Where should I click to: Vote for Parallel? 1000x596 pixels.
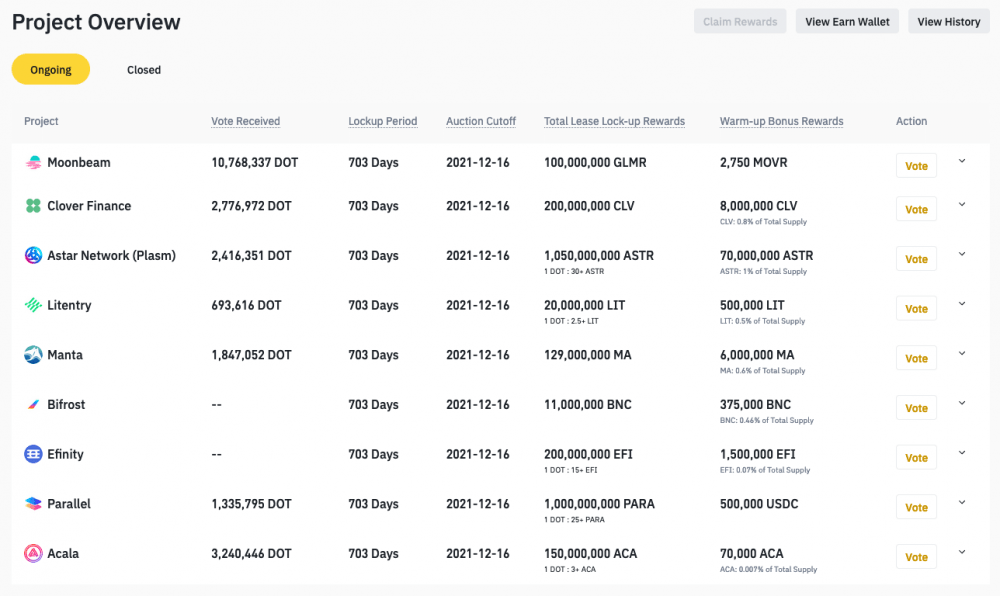916,507
